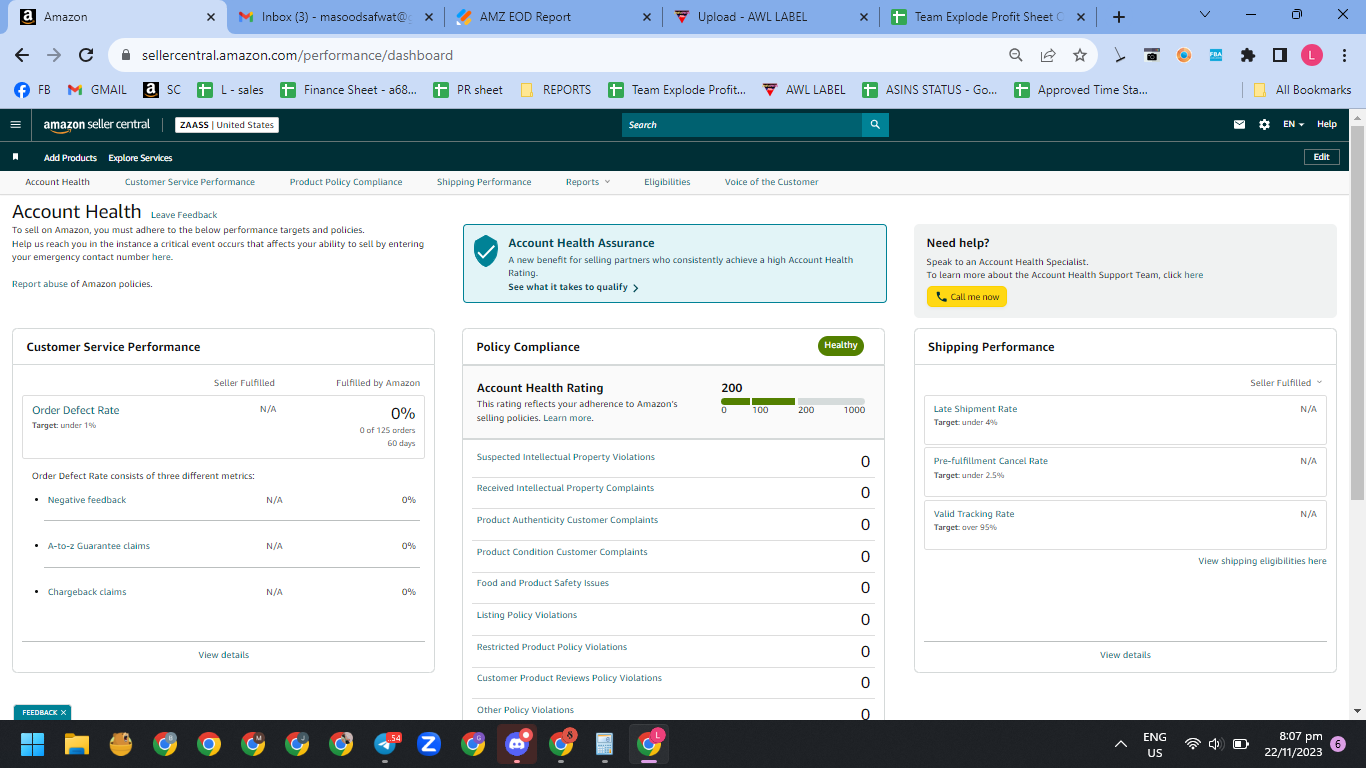Image resolution: width=1366 pixels, height=768 pixels.
Task: Open the Product Policy Compliance menu item
Action: 346,182
